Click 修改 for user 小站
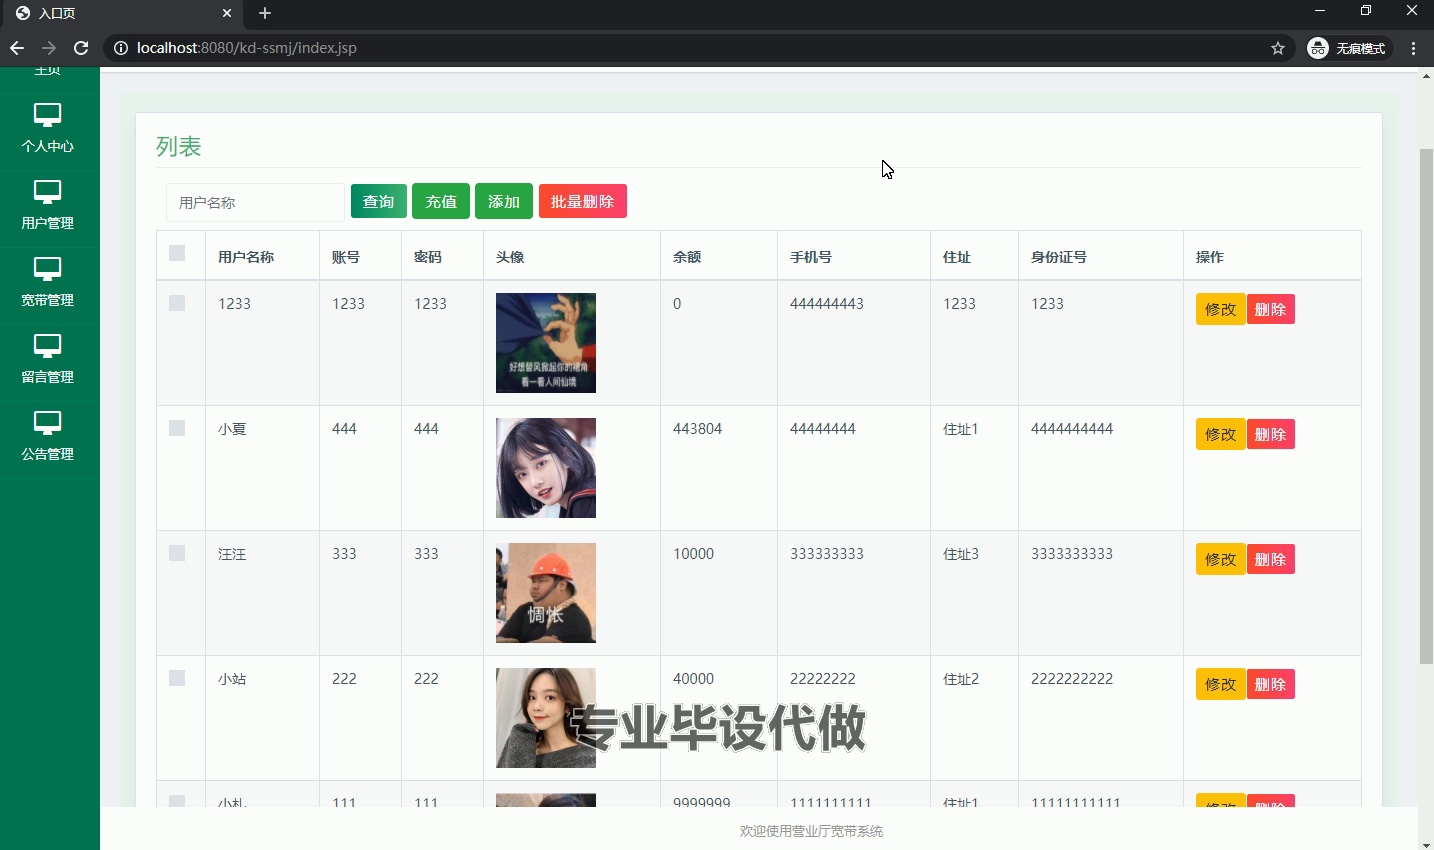Viewport: 1434px width, 850px height. coord(1220,684)
